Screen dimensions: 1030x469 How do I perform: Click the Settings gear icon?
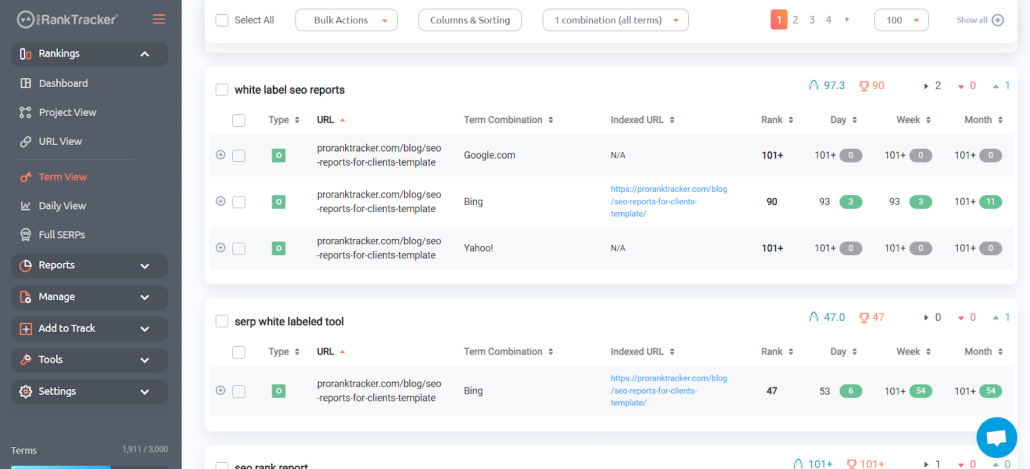coord(26,391)
